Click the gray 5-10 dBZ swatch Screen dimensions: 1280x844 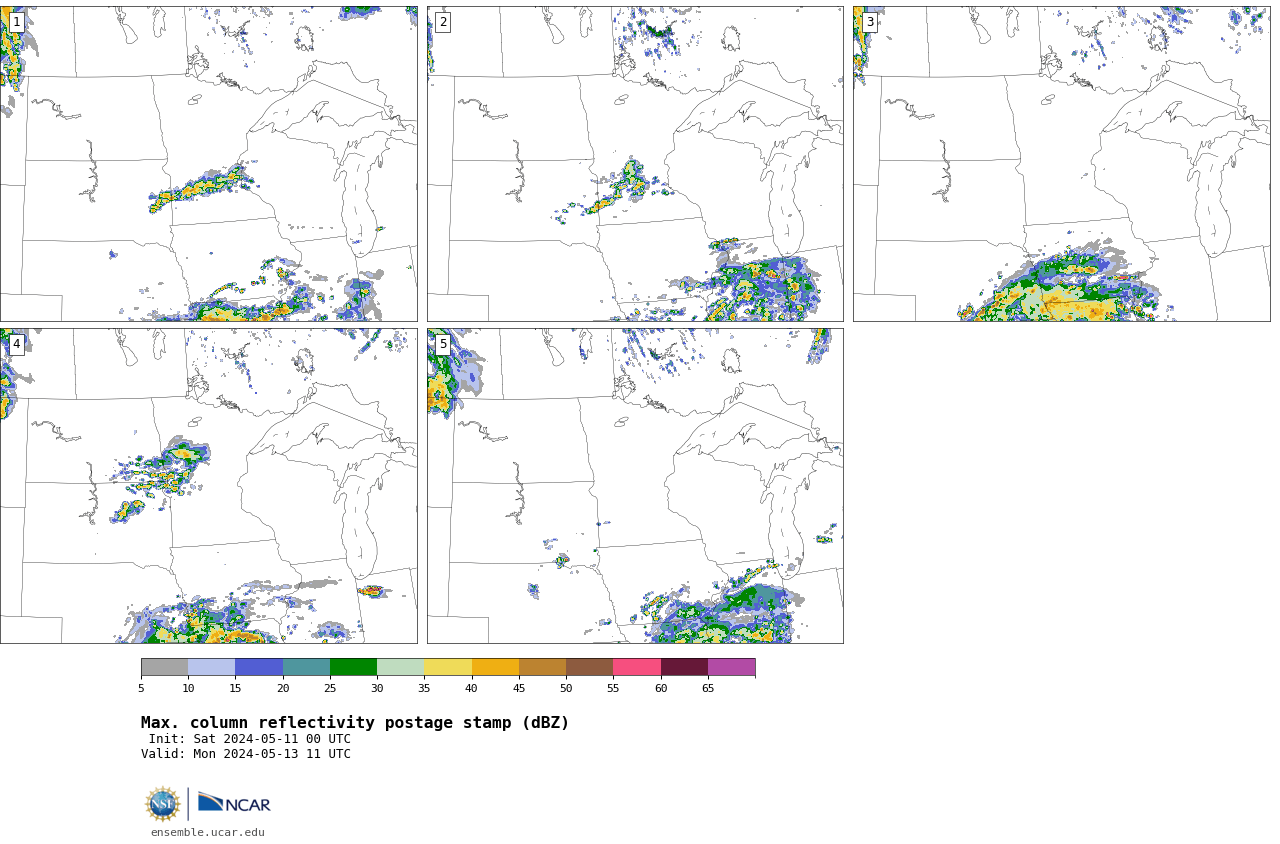pos(164,667)
